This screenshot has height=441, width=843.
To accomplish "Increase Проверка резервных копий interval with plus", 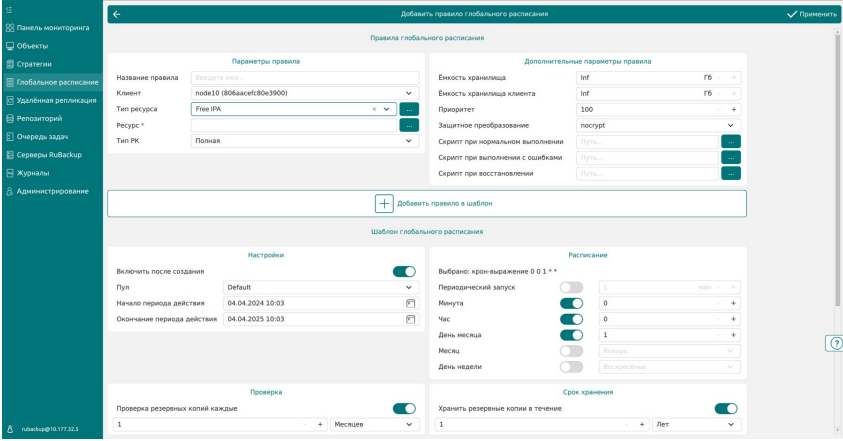I will pyautogui.click(x=320, y=425).
